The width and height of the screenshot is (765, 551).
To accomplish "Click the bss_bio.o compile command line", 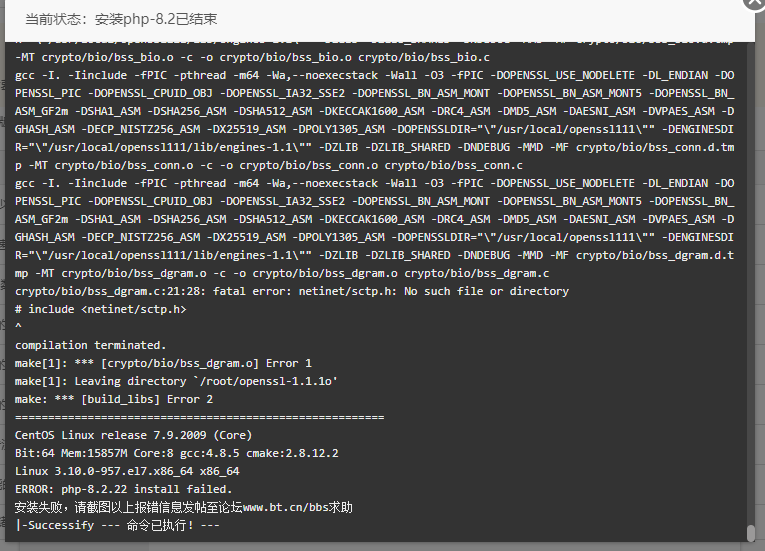I will [252, 58].
